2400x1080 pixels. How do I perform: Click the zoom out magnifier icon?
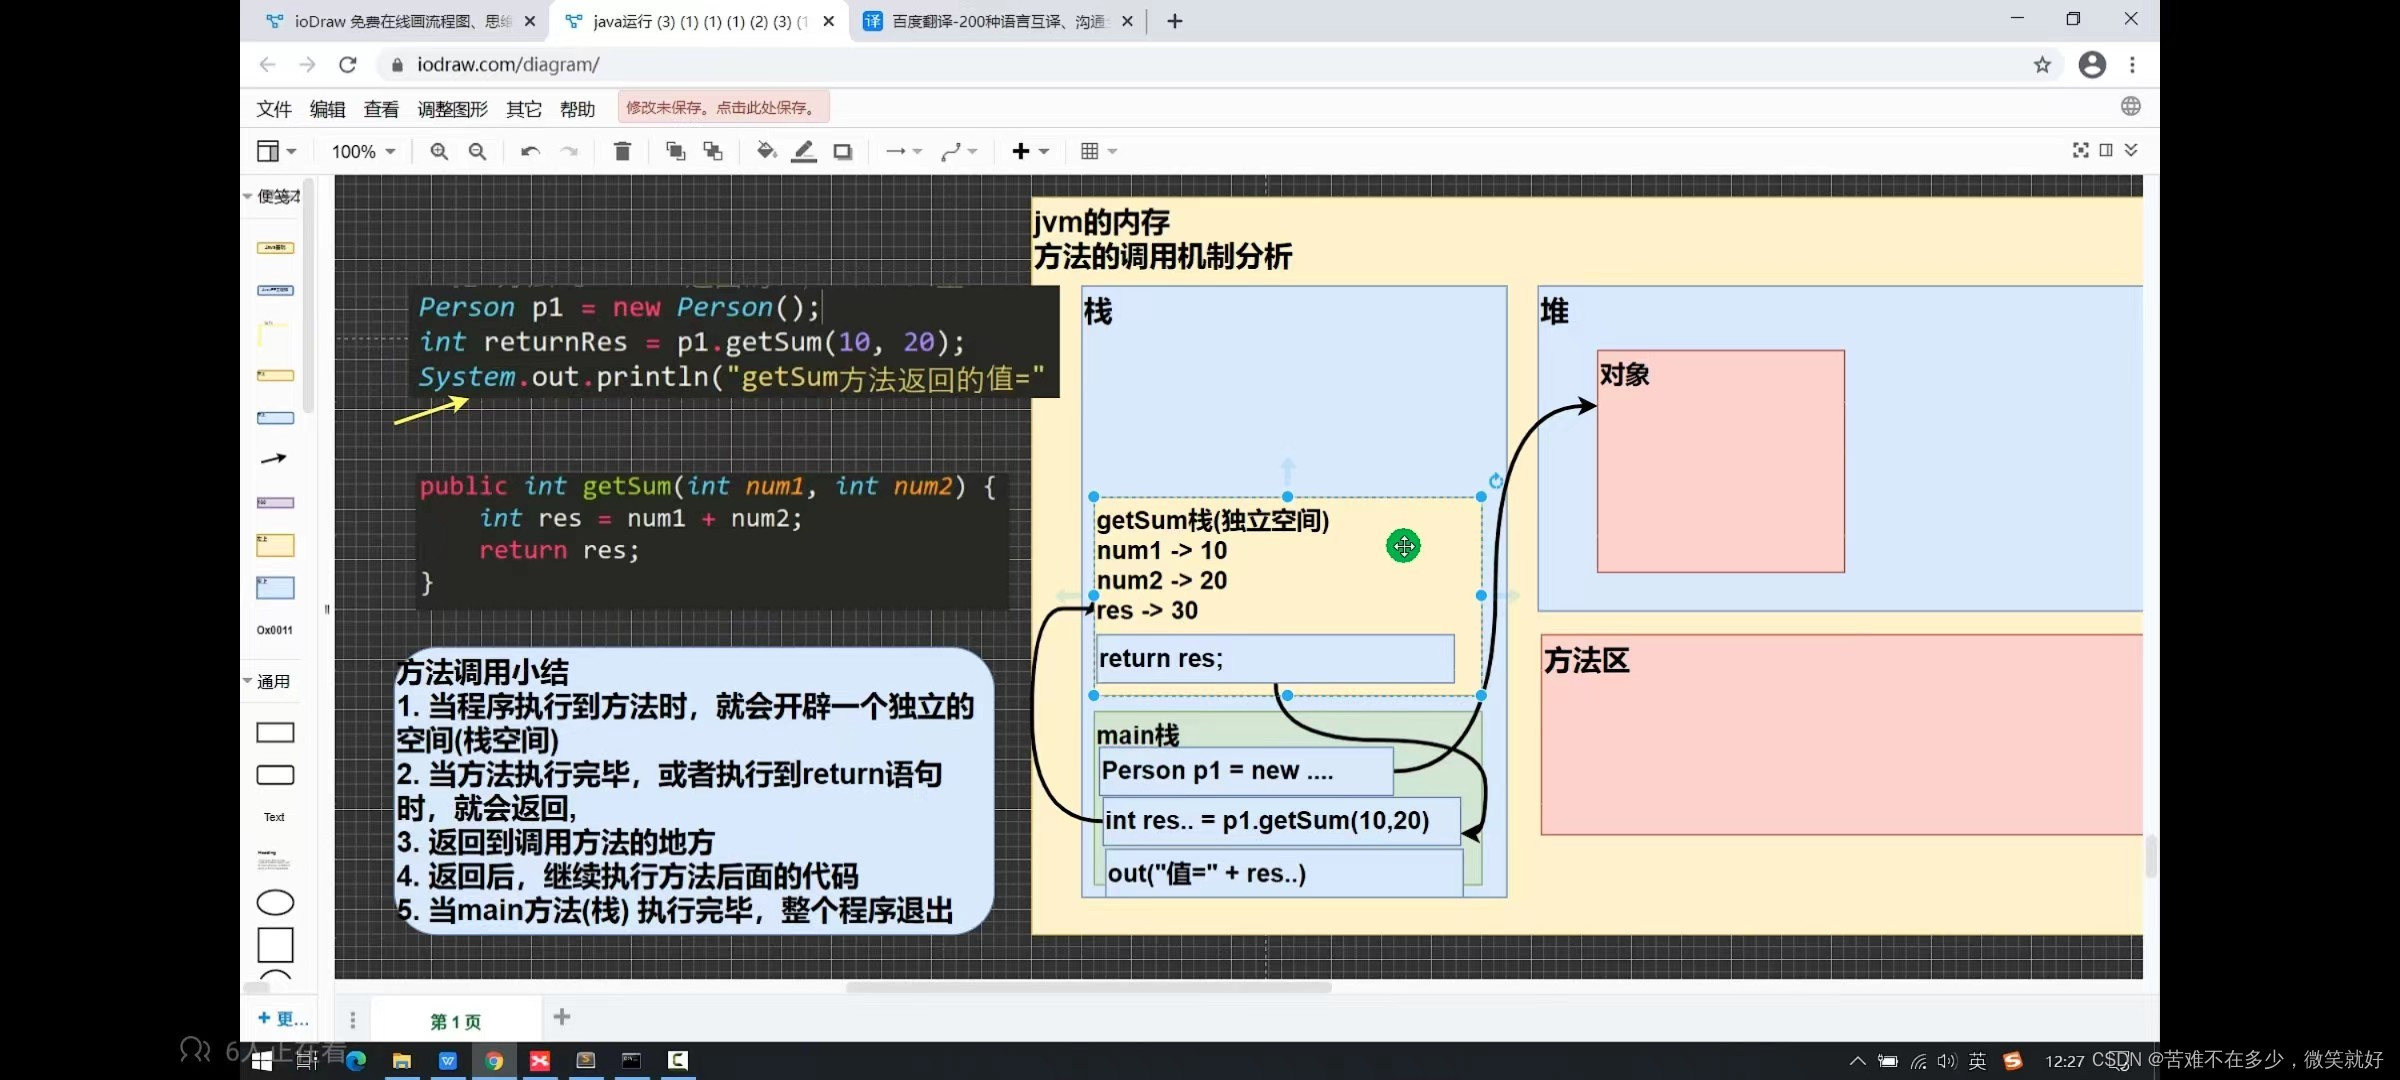[x=477, y=151]
